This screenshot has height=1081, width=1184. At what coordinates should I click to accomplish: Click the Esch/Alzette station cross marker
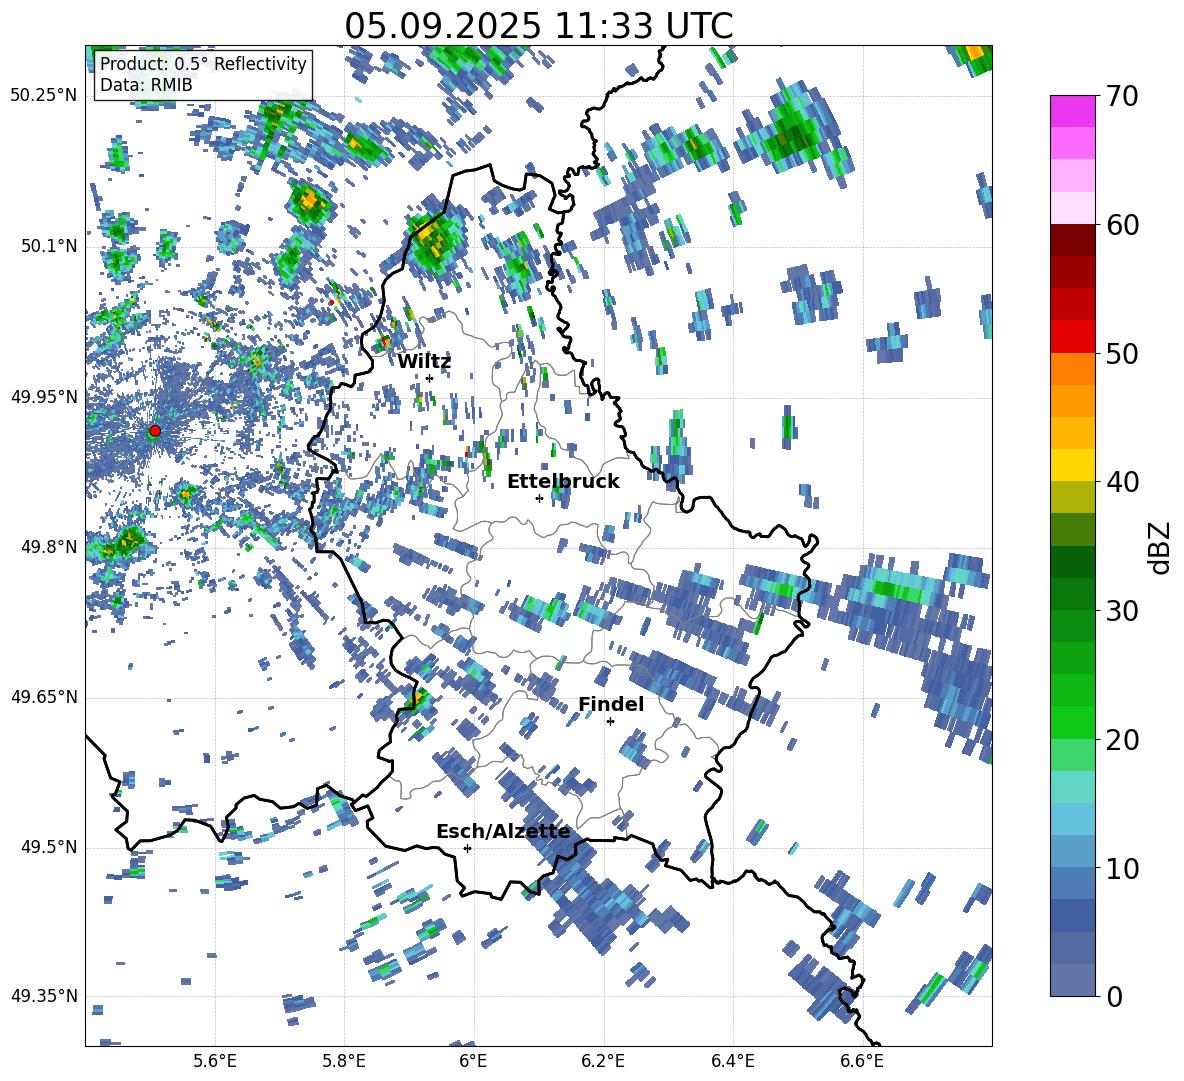click(467, 848)
